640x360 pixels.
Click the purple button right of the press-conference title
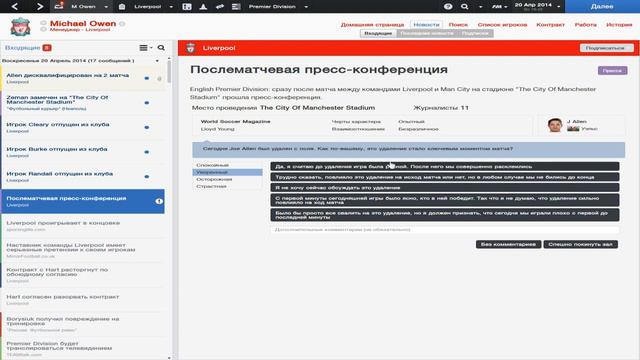coord(612,71)
